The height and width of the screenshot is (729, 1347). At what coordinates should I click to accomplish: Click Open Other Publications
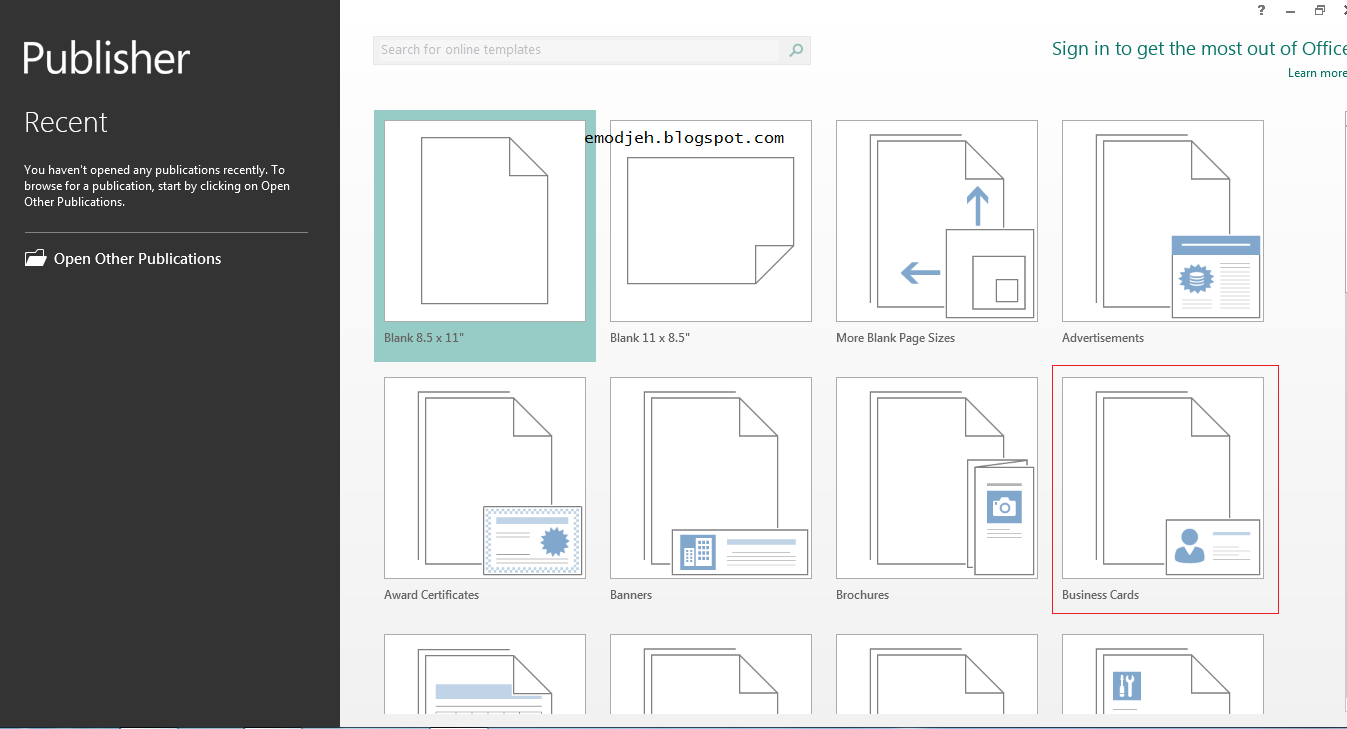click(137, 259)
